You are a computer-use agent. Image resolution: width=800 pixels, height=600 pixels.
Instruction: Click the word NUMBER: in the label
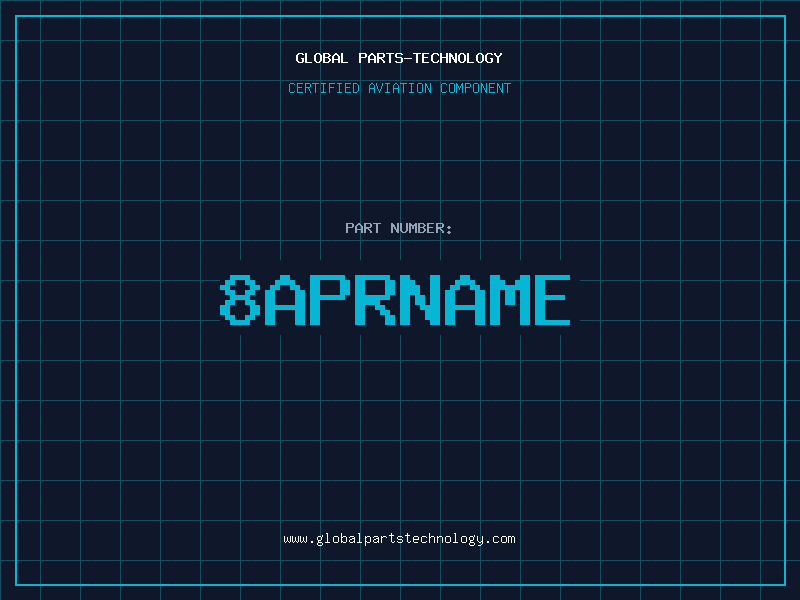(x=421, y=228)
